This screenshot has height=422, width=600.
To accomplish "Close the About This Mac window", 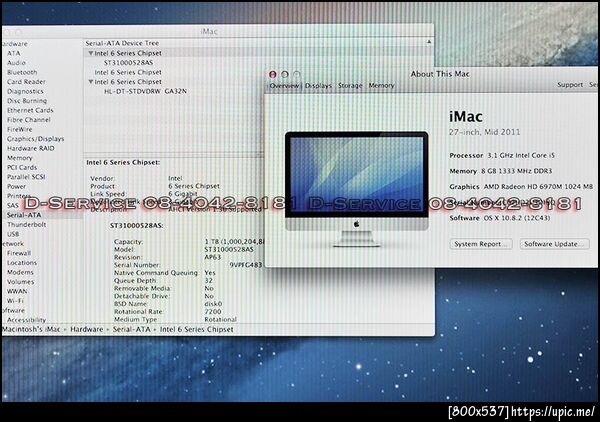I will point(272,74).
